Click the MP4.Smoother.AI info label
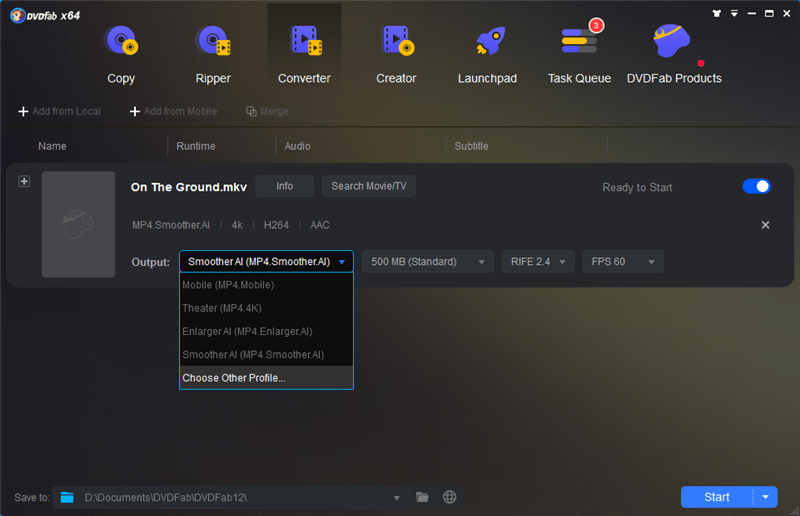This screenshot has width=800, height=516. [170, 225]
